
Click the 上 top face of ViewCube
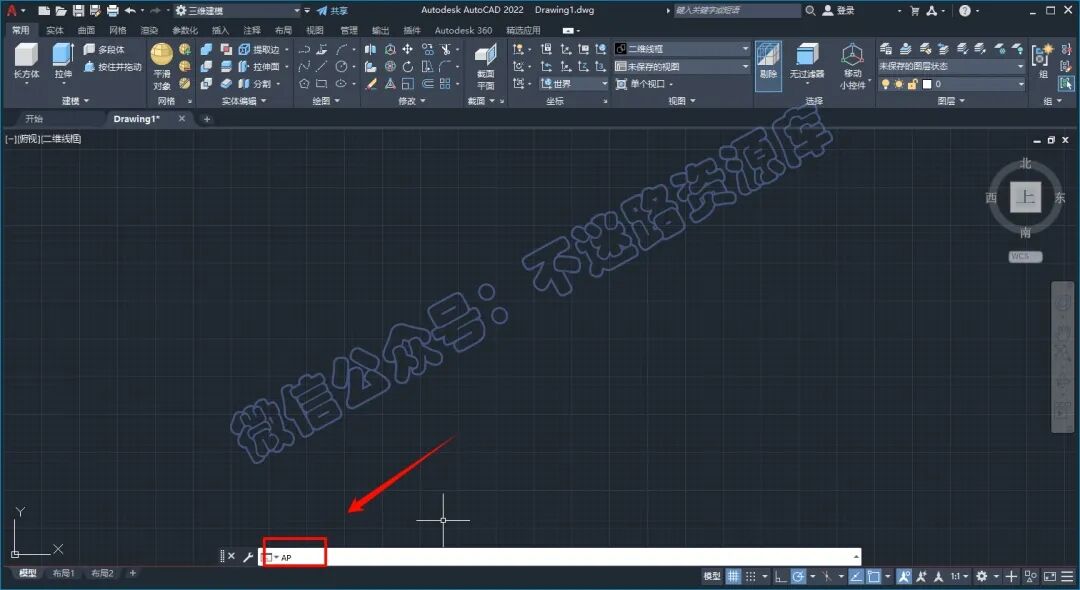(x=1026, y=198)
